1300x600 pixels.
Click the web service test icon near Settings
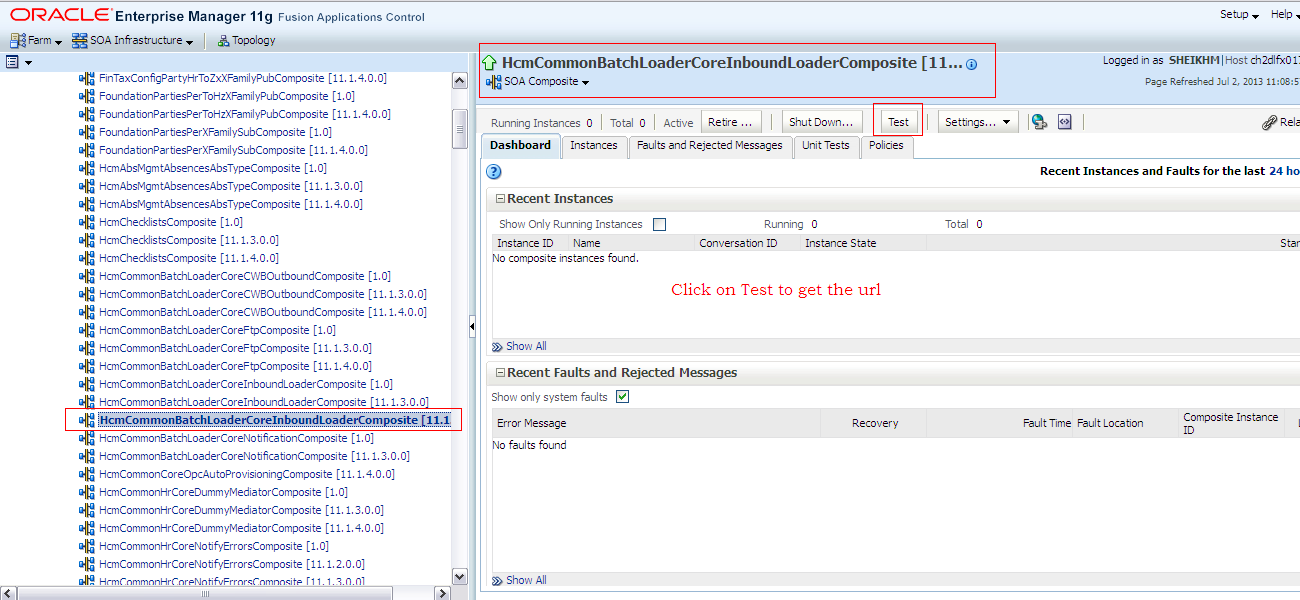[x=1037, y=121]
